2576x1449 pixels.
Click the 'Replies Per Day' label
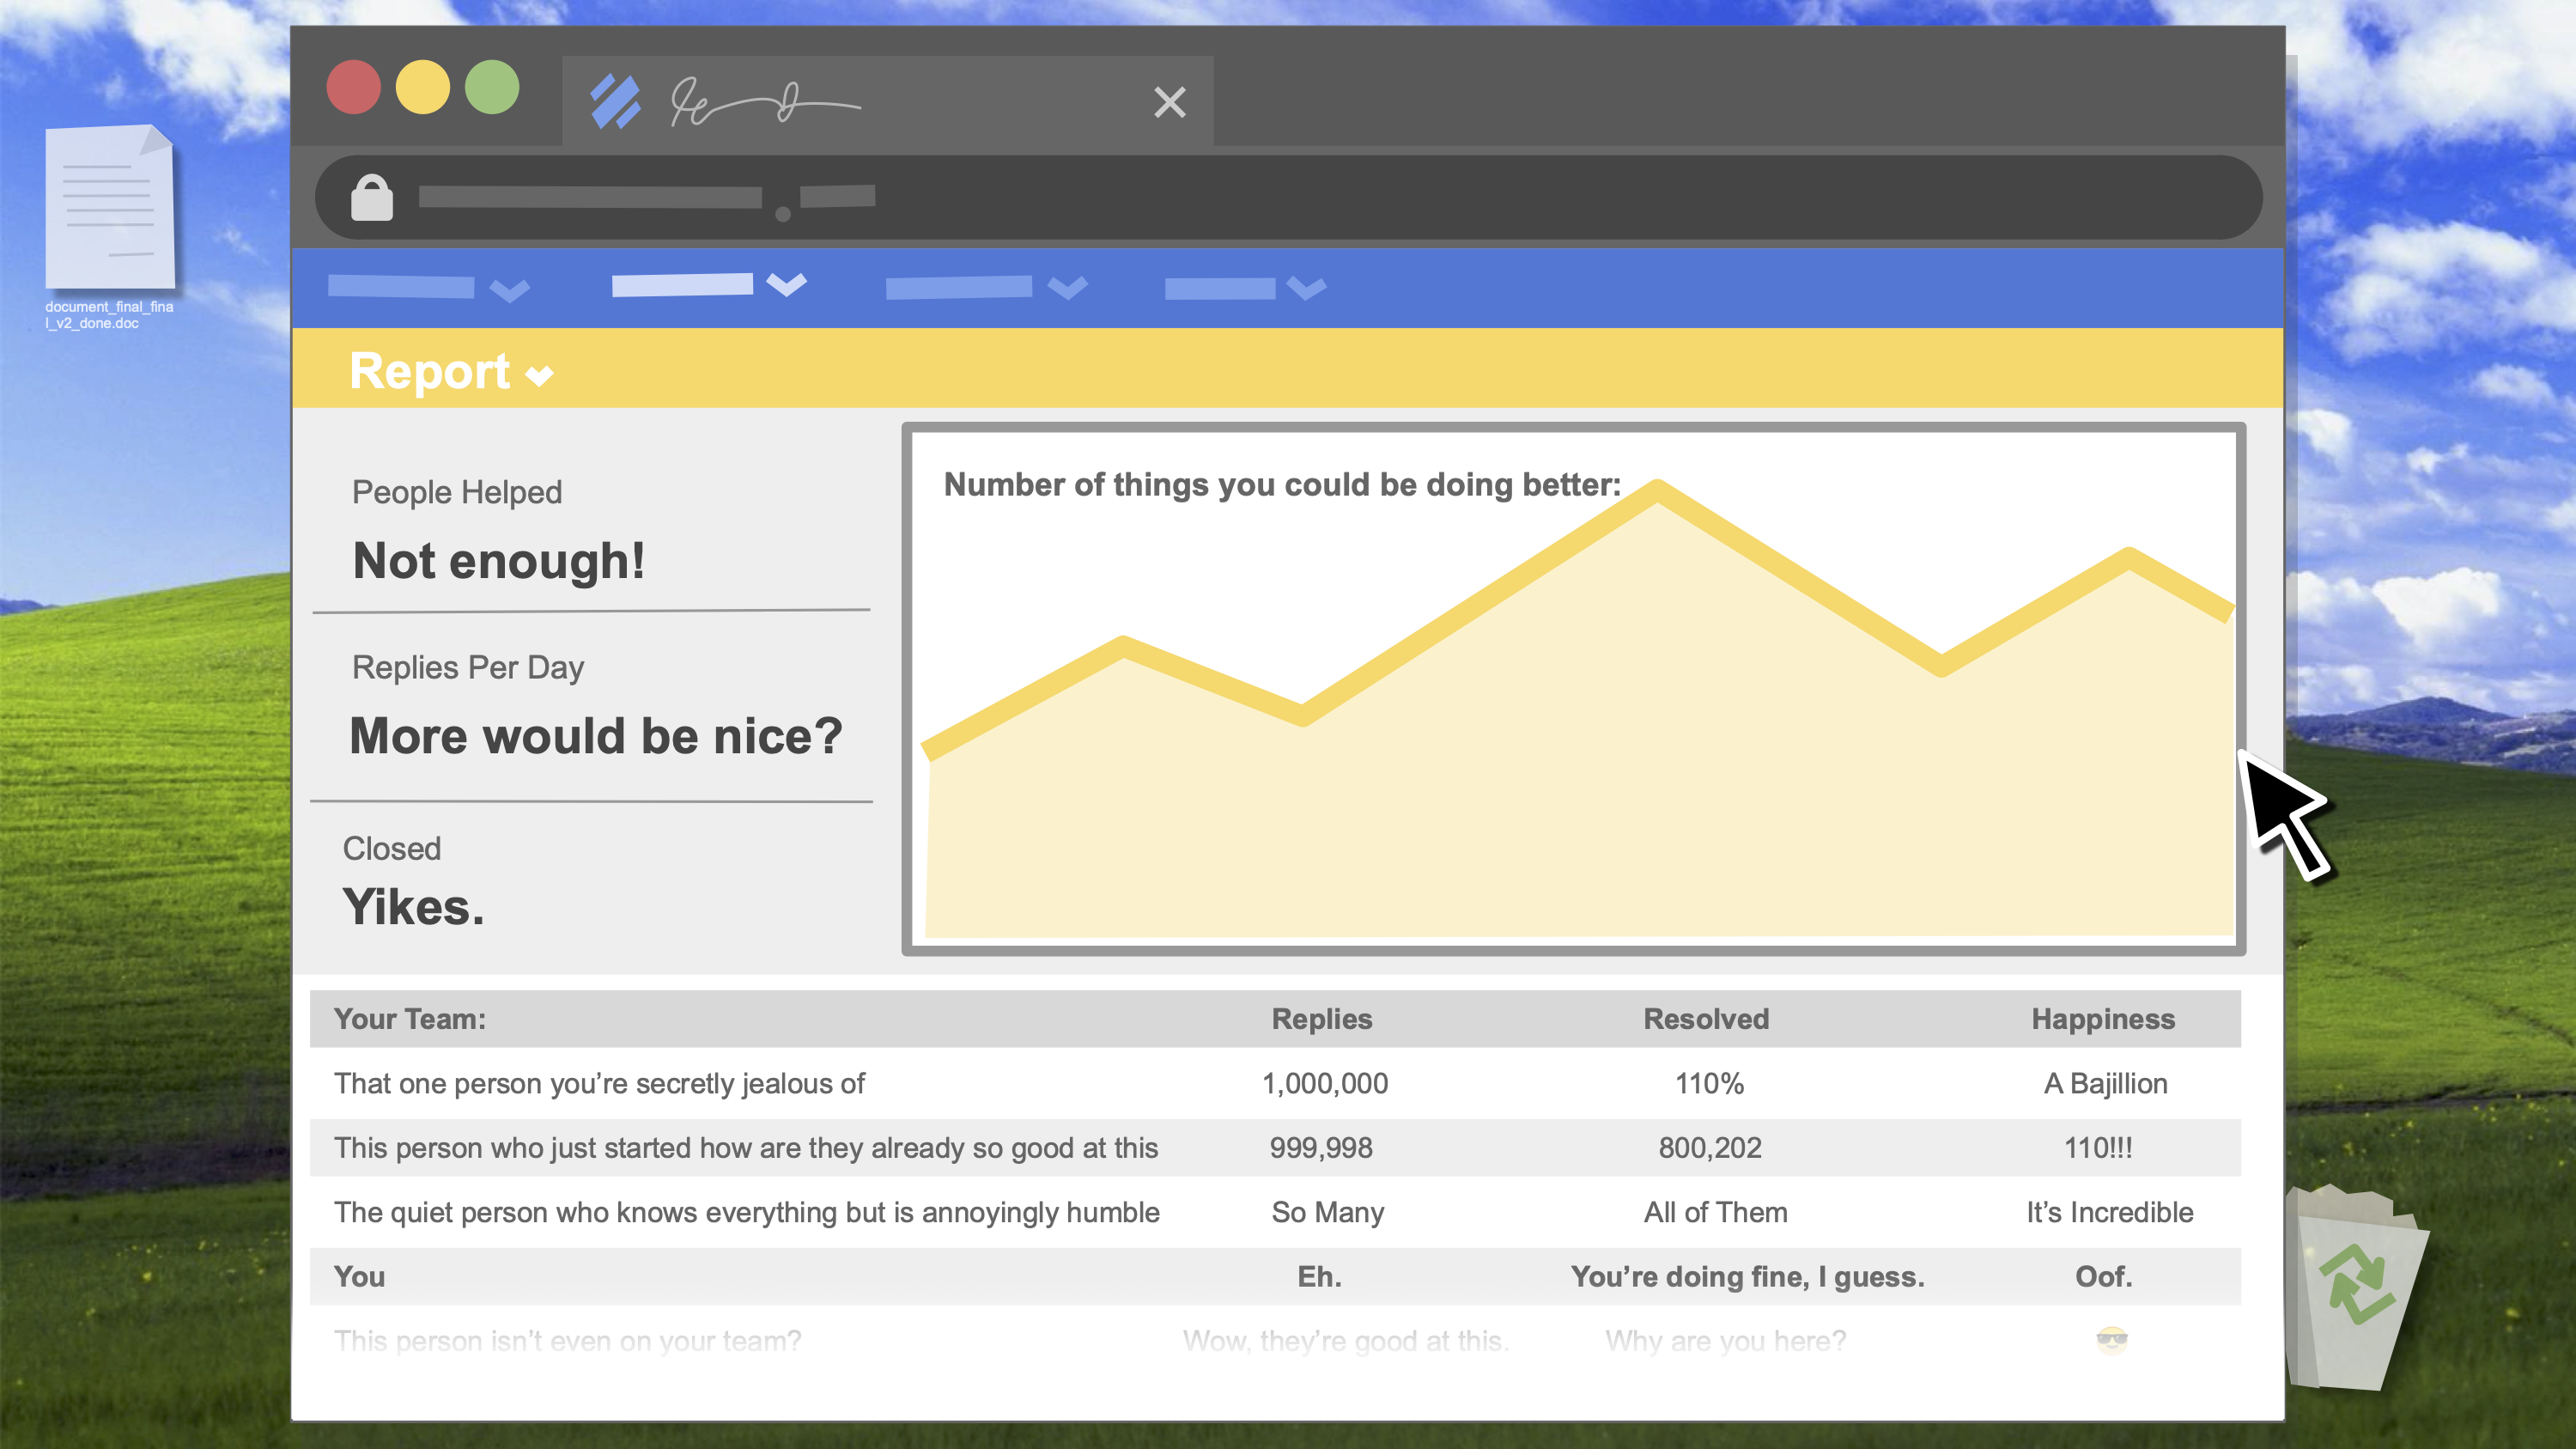click(x=468, y=667)
